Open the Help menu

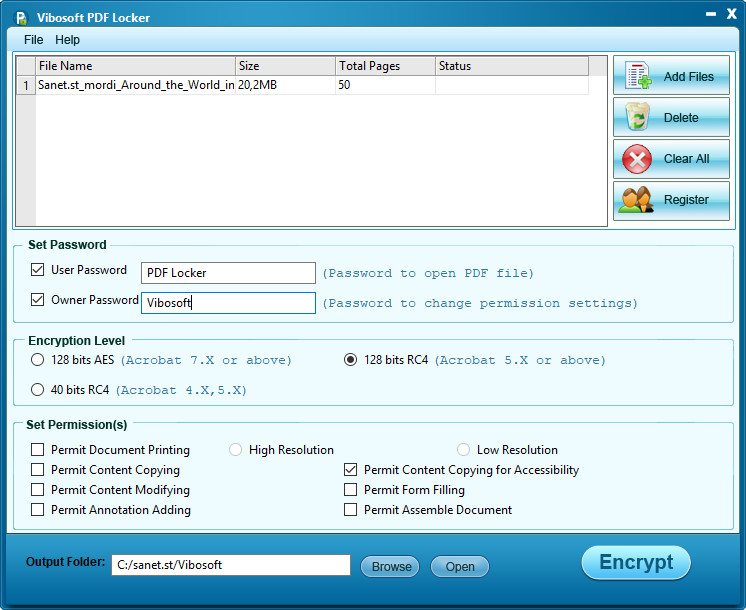click(x=67, y=40)
